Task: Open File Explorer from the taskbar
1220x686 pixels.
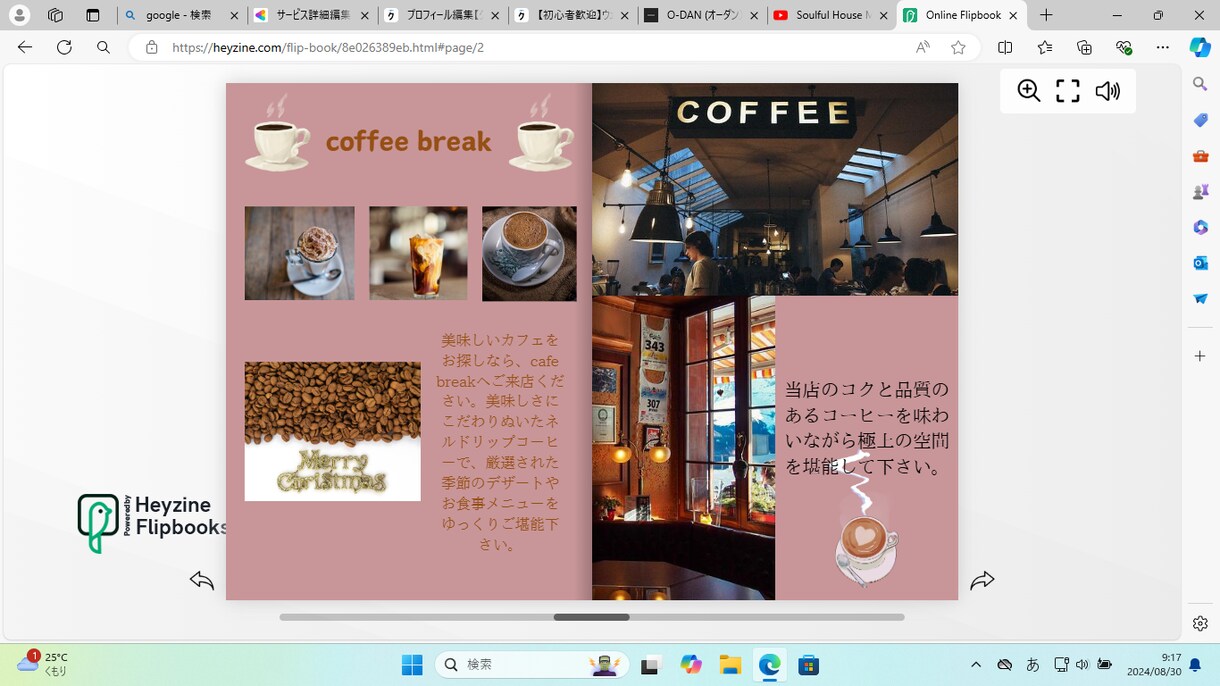Action: click(x=730, y=665)
